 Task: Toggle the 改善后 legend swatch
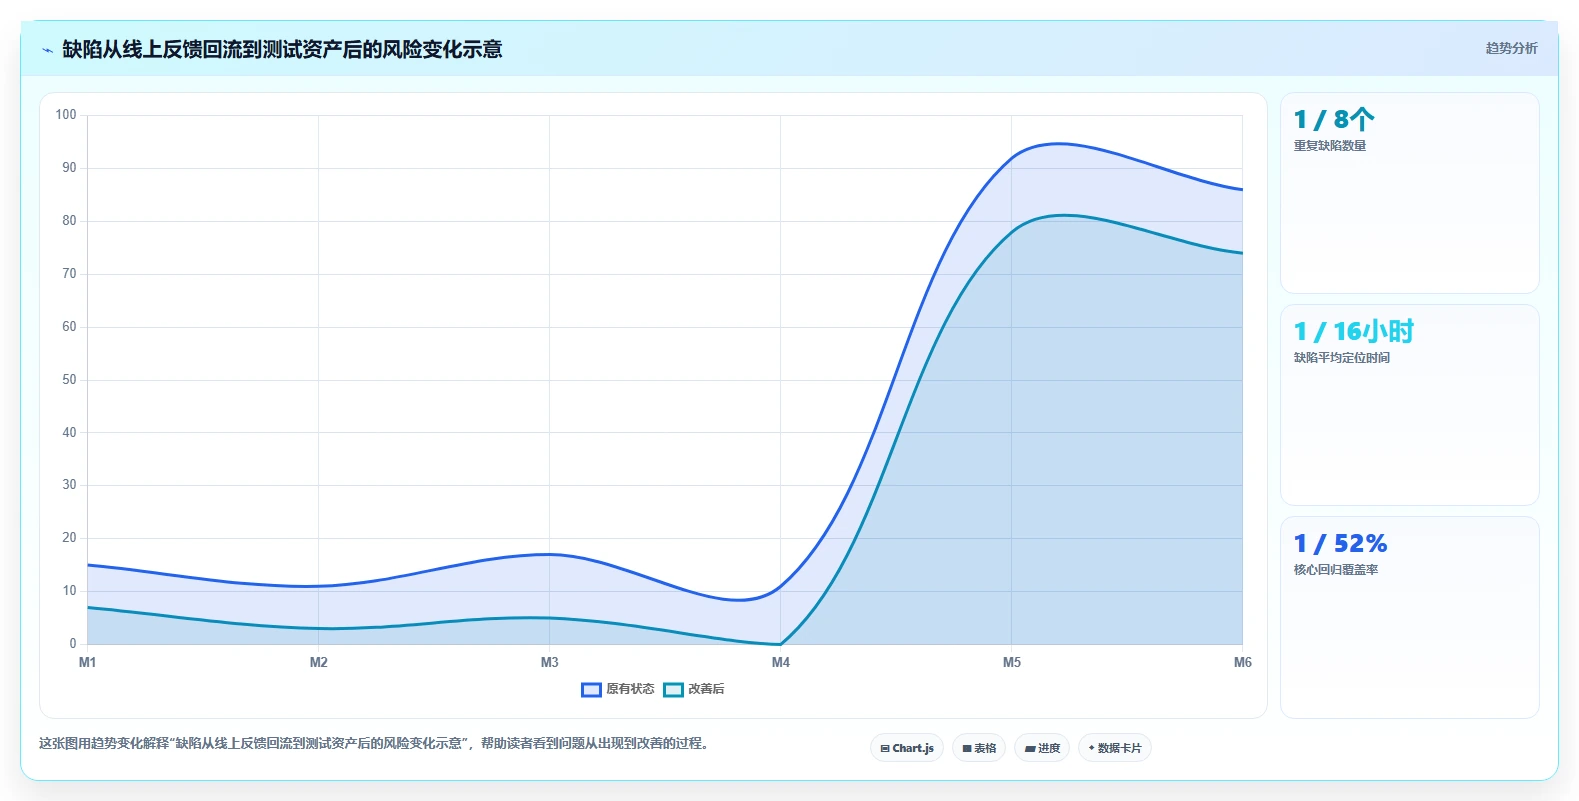(x=673, y=689)
